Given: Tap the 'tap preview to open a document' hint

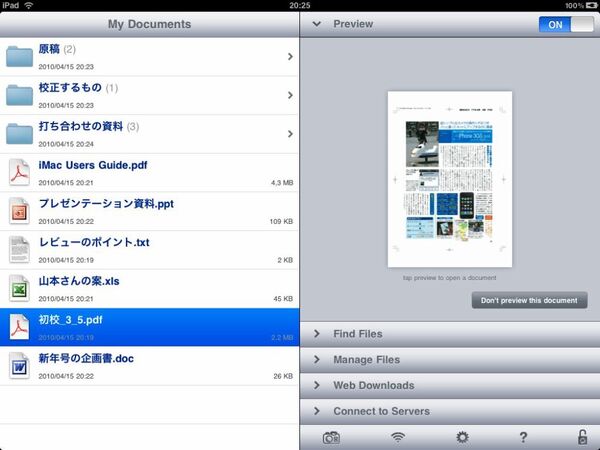Looking at the screenshot, I should point(450,278).
